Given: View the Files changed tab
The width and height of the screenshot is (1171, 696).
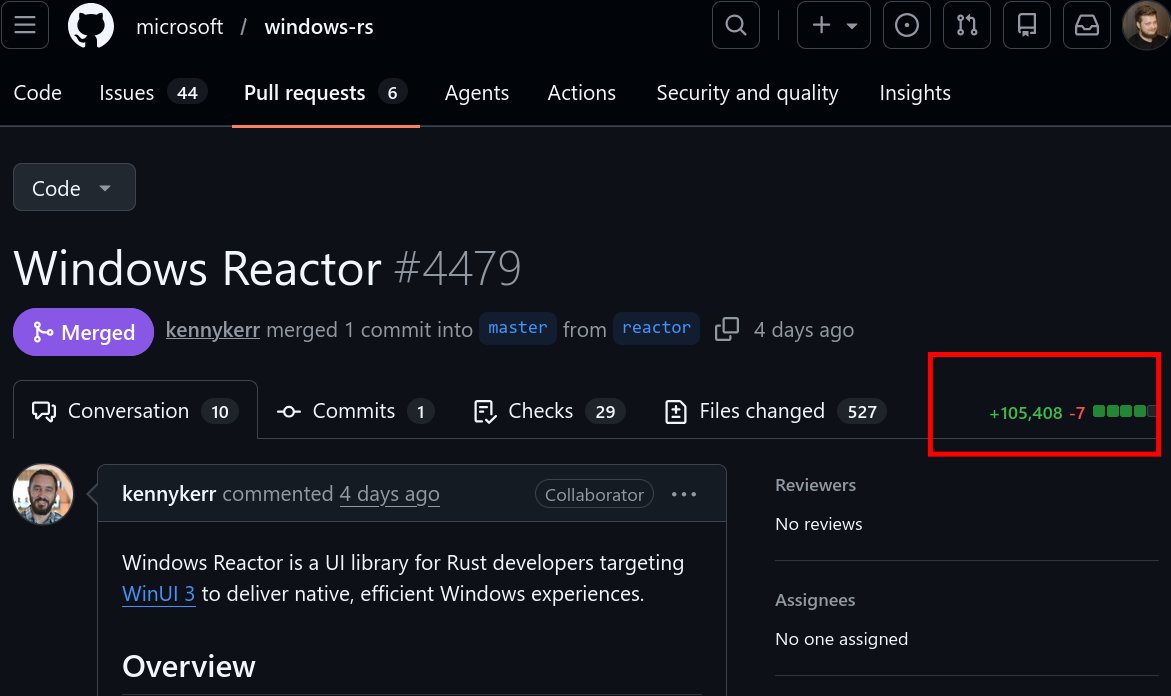Looking at the screenshot, I should point(775,411).
